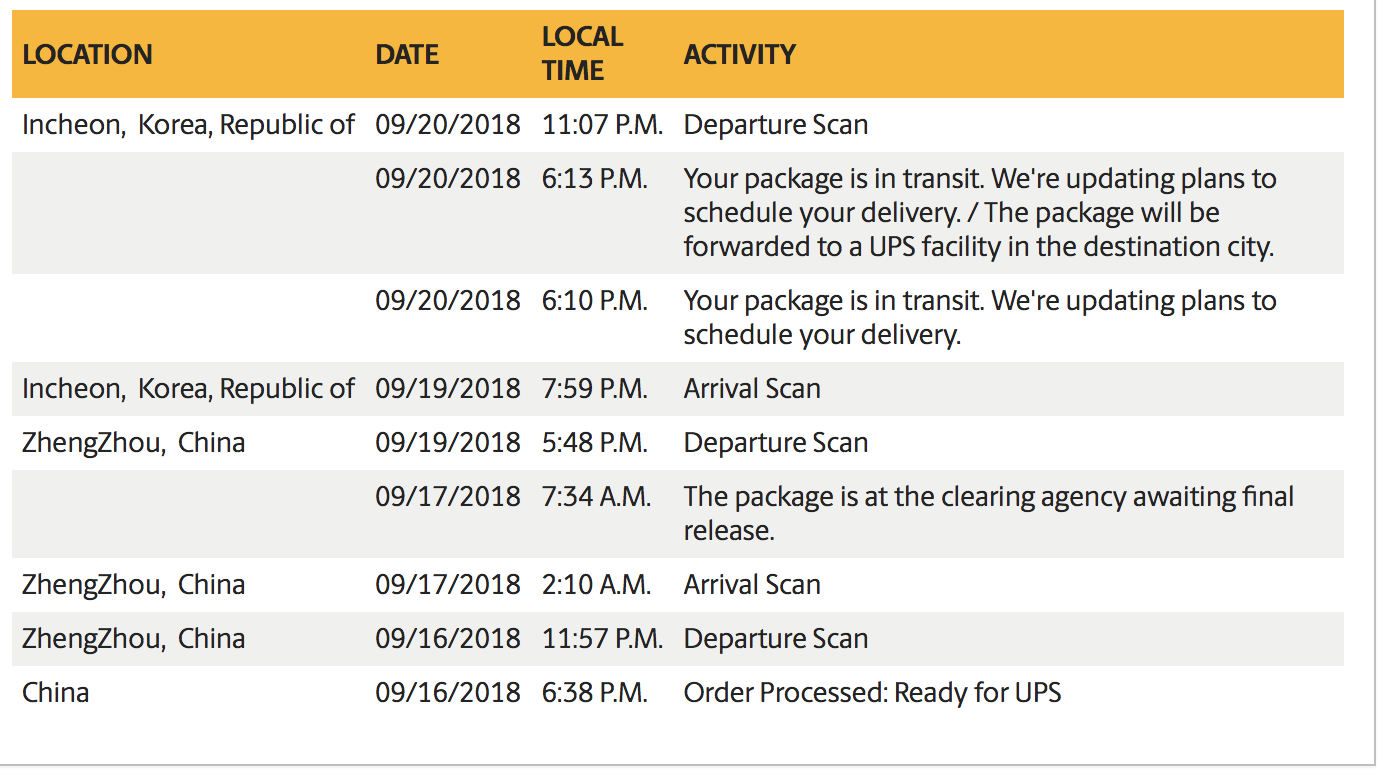This screenshot has width=1378, height=776.
Task: Select the 6:13 P.M. in-transit activity text
Action: 980,213
